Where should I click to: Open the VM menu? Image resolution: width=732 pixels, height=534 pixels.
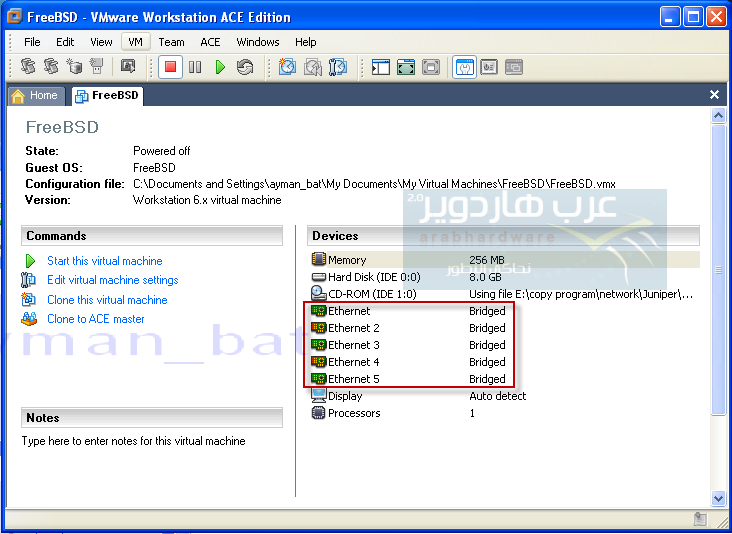pyautogui.click(x=135, y=42)
